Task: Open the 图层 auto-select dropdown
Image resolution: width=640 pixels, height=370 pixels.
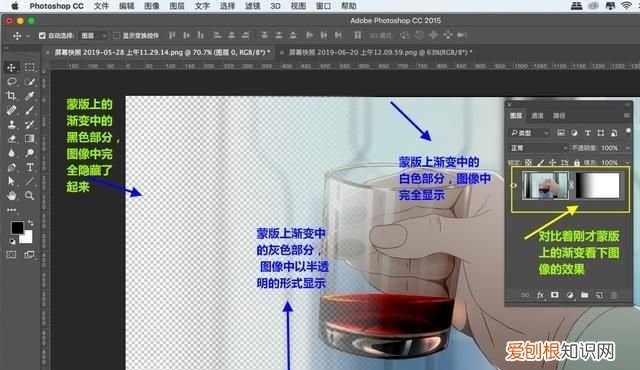Action: click(x=93, y=36)
